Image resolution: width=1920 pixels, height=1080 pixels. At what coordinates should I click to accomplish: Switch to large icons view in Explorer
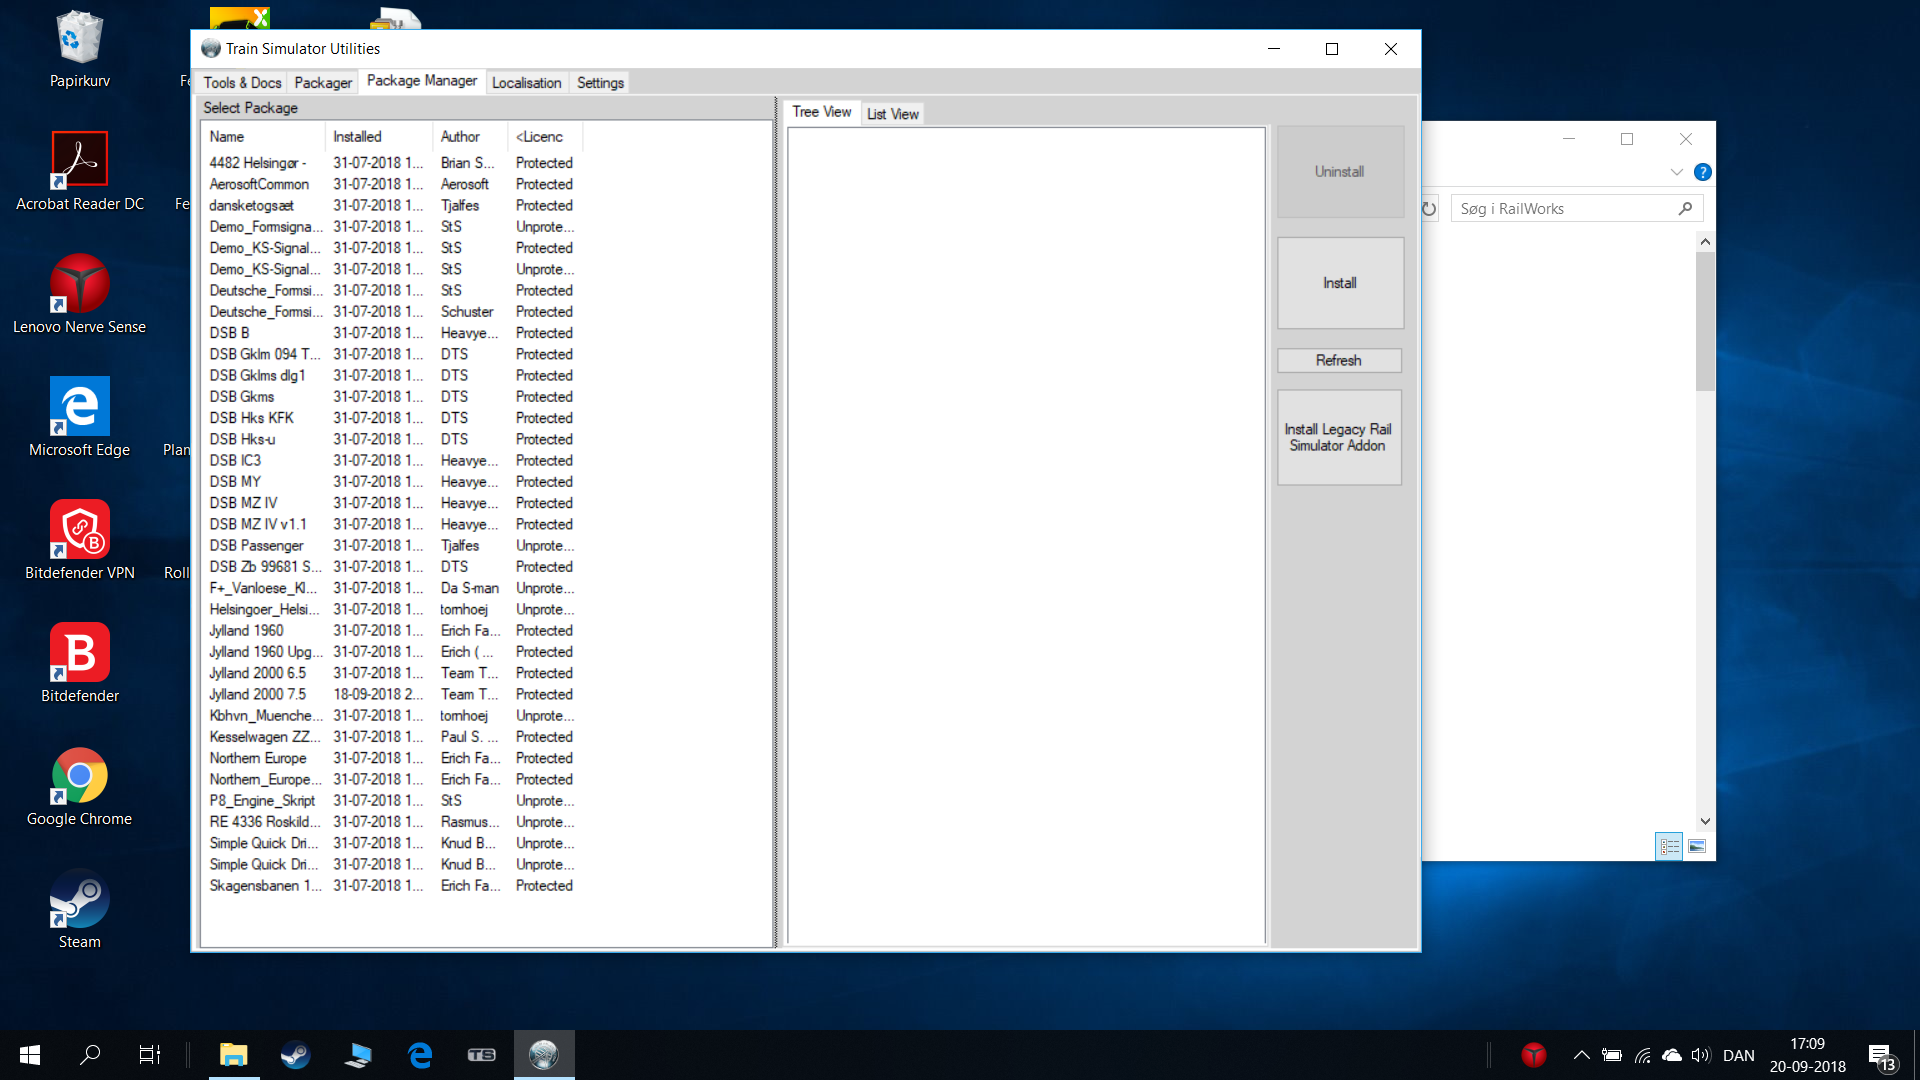tap(1697, 846)
